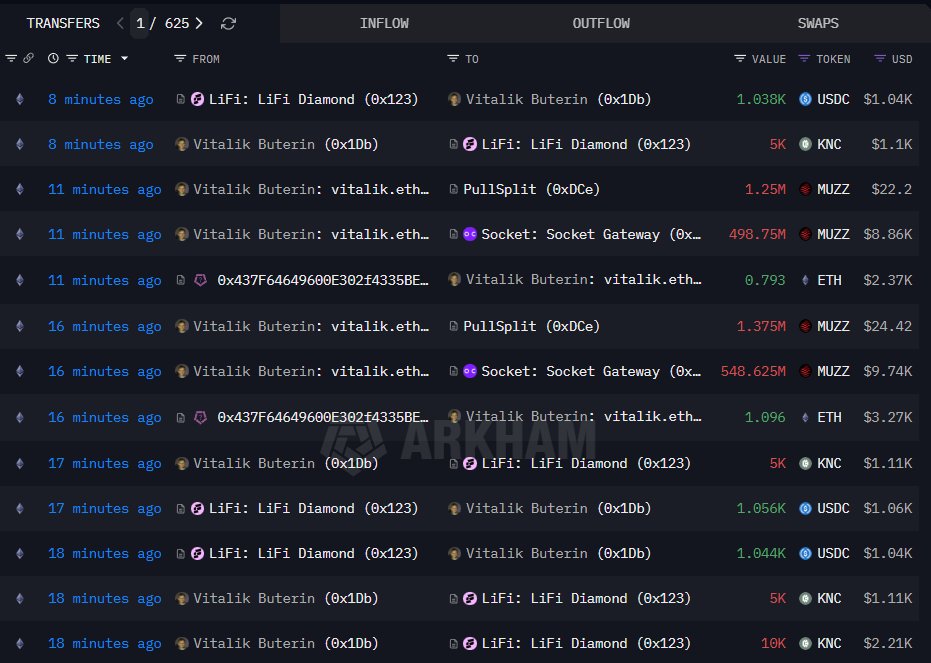The image size is (931, 663).
Task: Open '8 minutes ago' 5K KNC transaction link
Action: (x=101, y=144)
